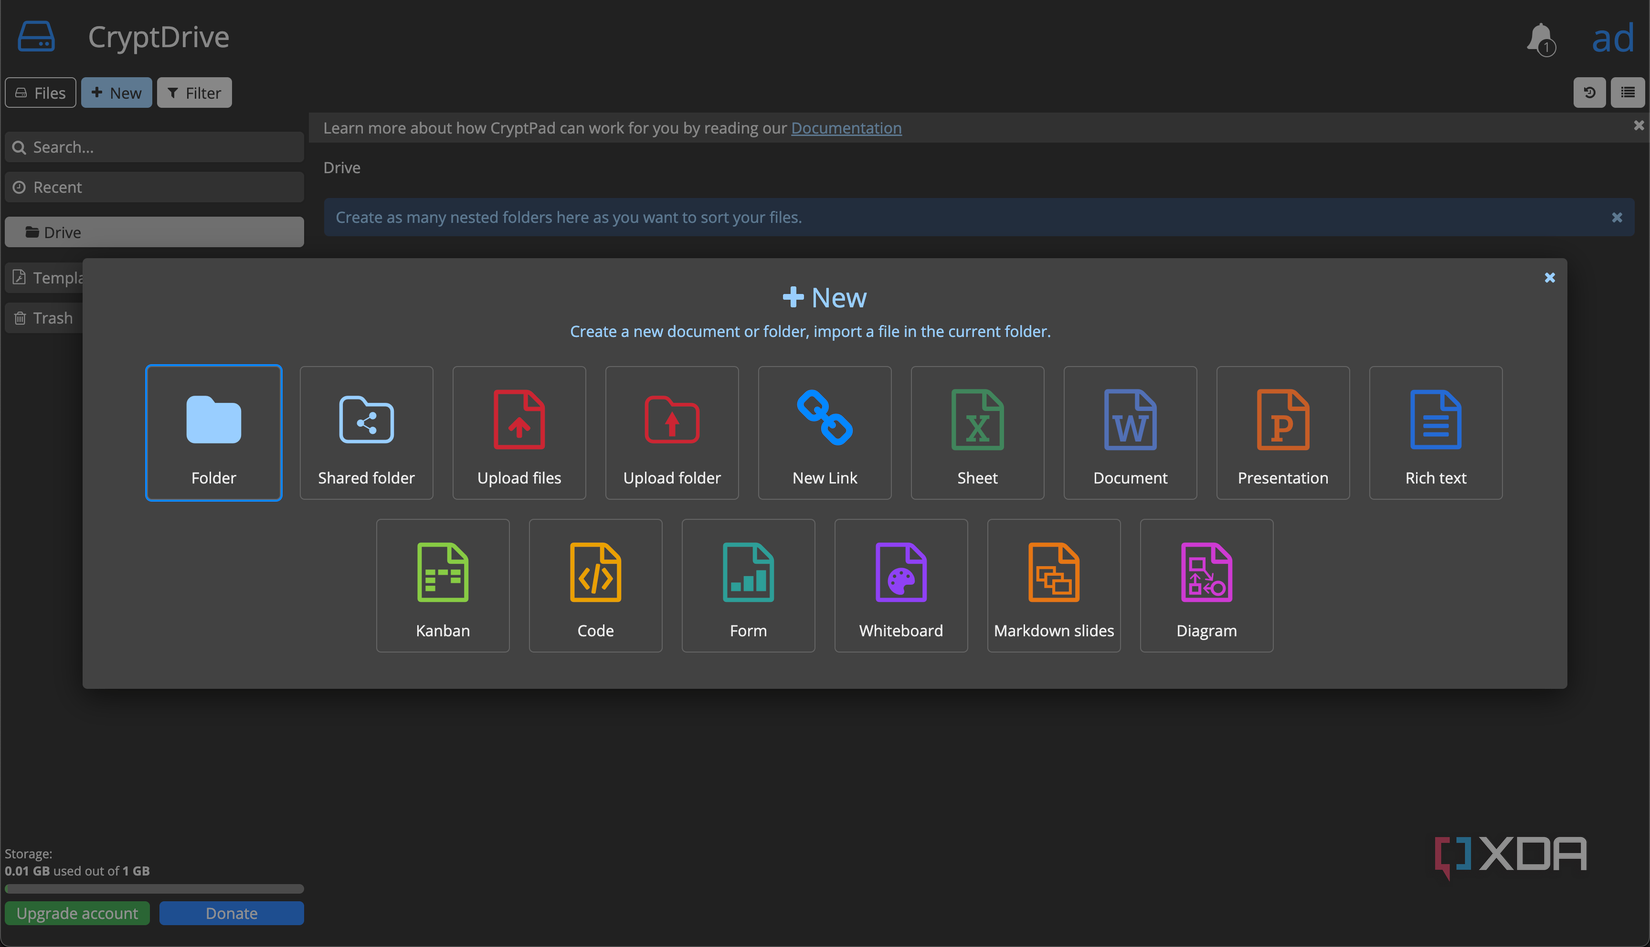1650x947 pixels.
Task: Click the Upgrade account button
Action: (77, 913)
